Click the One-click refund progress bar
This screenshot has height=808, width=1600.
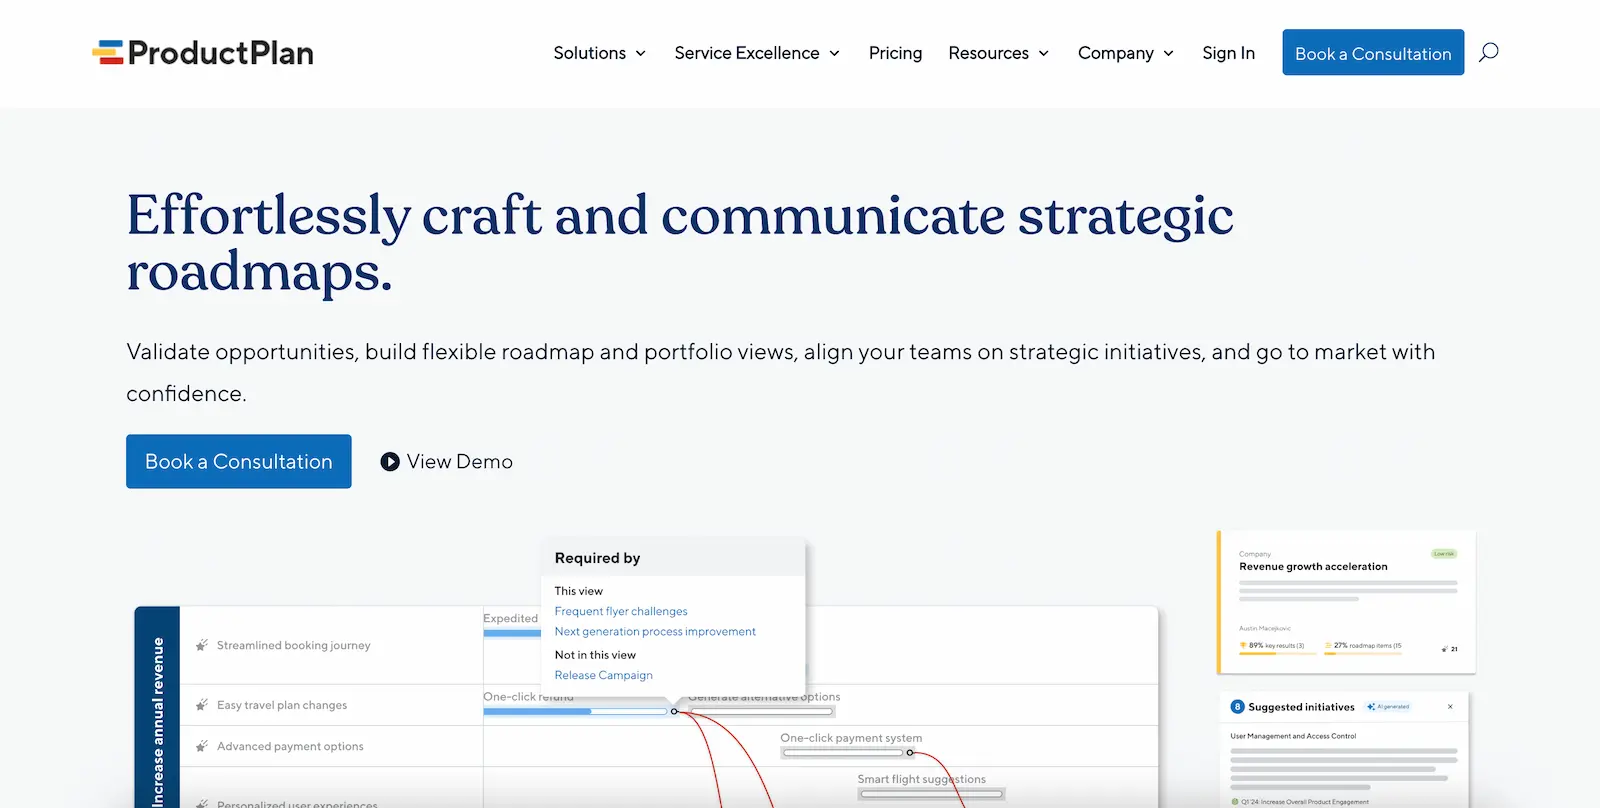point(575,712)
